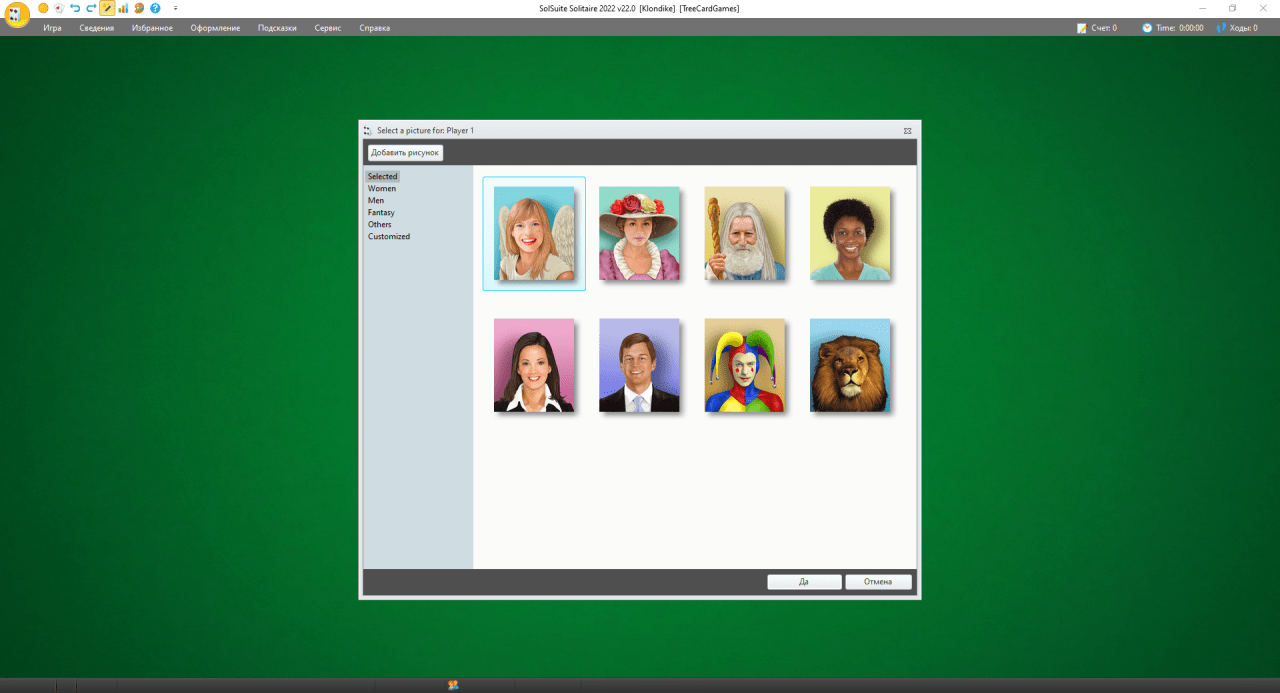Toggle the highlighted magic wand tool

(107, 8)
